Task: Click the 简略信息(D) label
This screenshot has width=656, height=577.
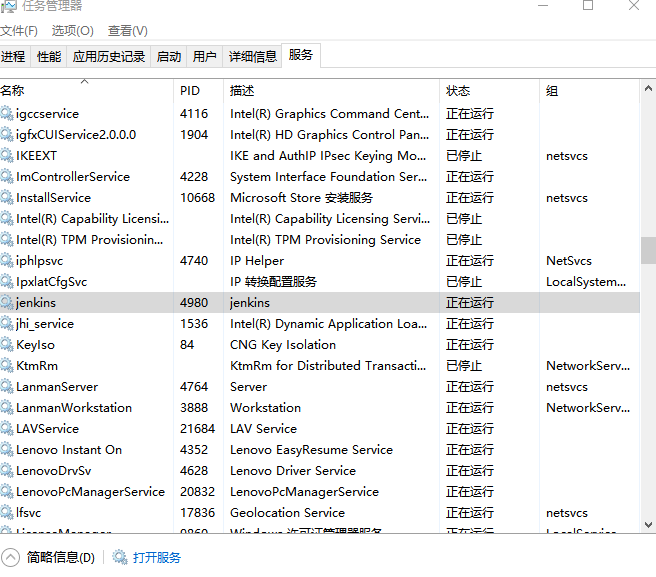Action: [61, 557]
